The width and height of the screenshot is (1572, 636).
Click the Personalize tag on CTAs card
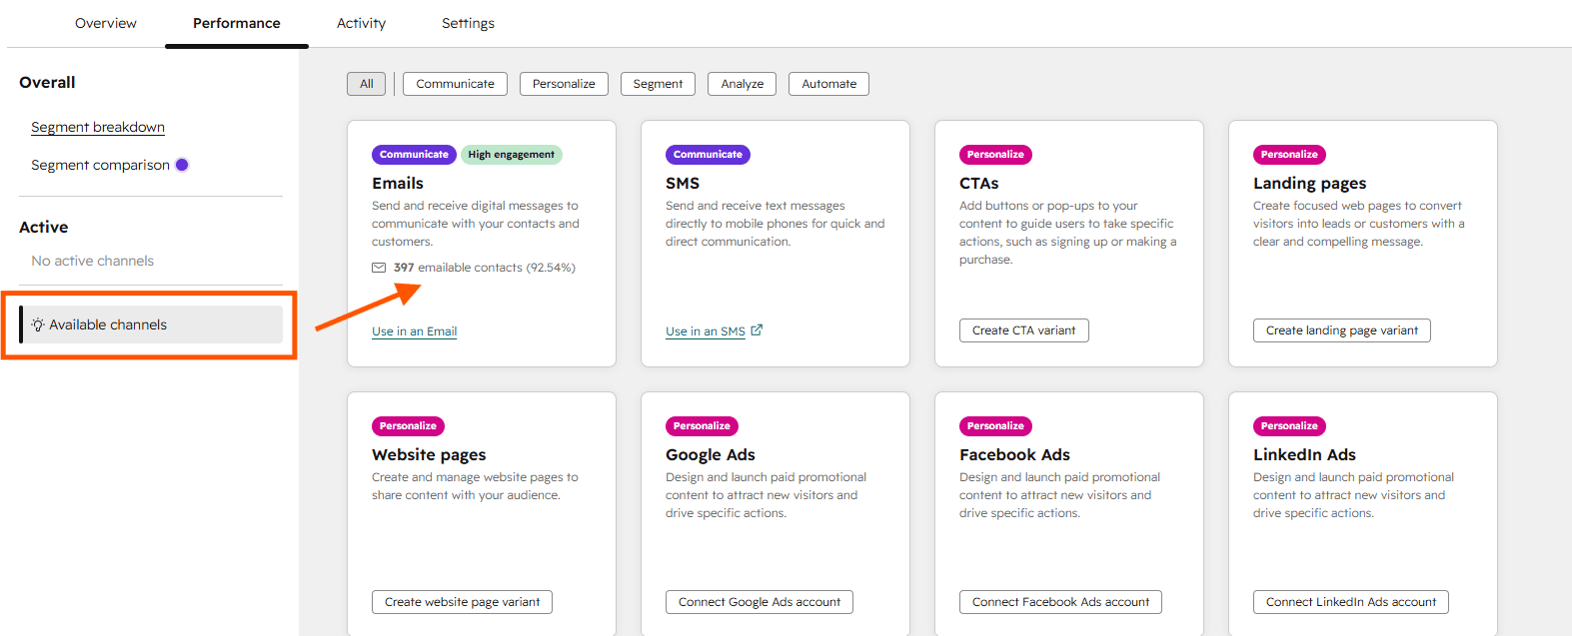[x=996, y=155]
